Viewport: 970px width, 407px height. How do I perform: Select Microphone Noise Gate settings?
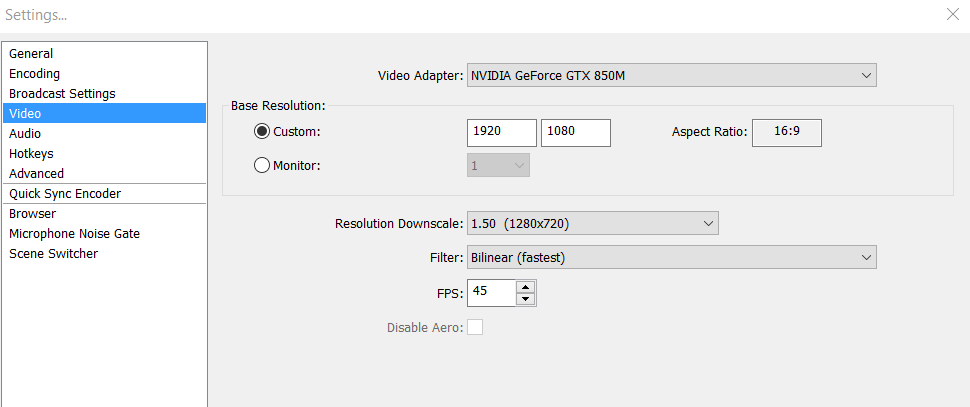point(74,234)
